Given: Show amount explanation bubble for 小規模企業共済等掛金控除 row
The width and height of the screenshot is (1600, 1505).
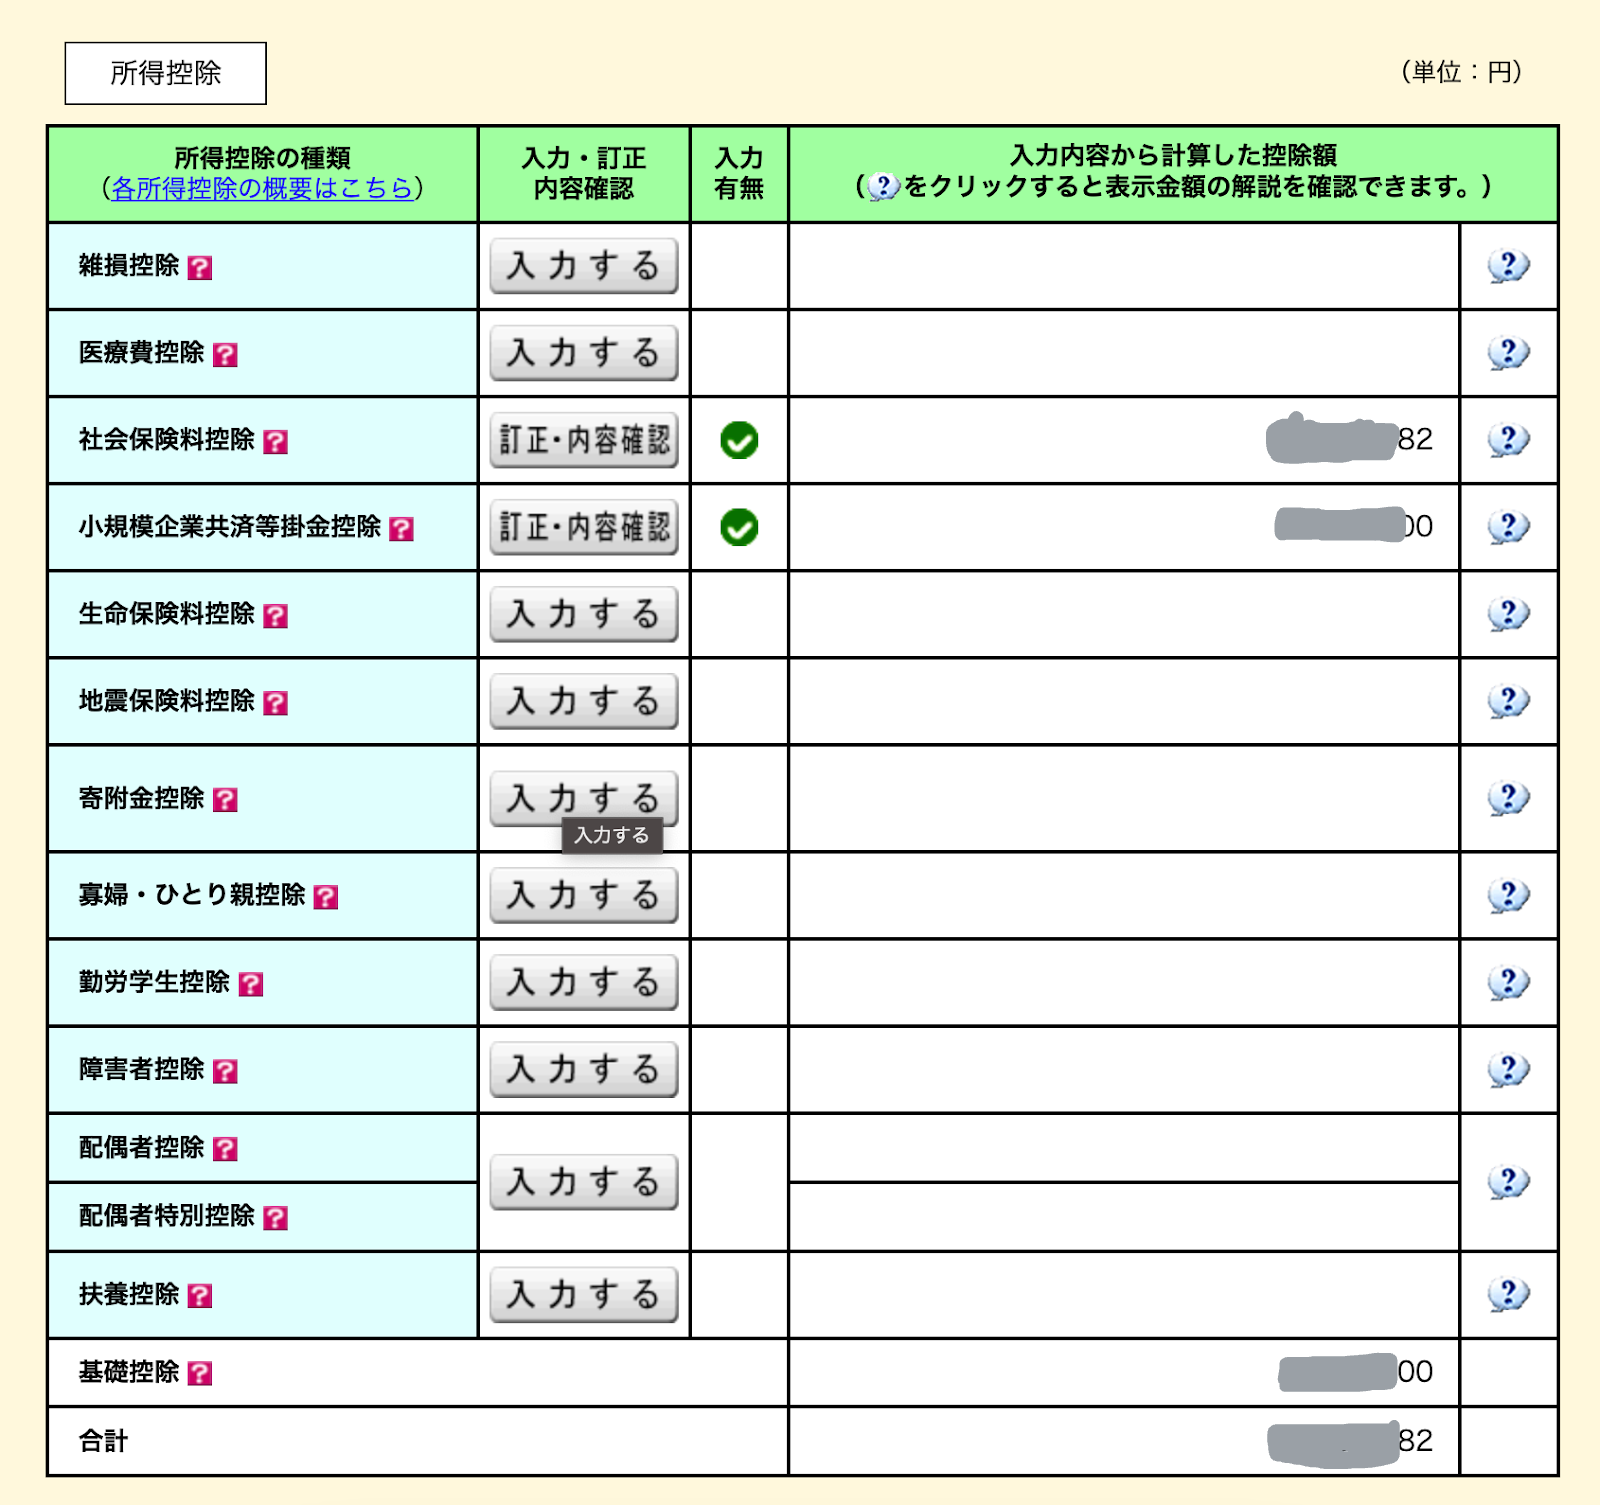Looking at the screenshot, I should 1508,527.
